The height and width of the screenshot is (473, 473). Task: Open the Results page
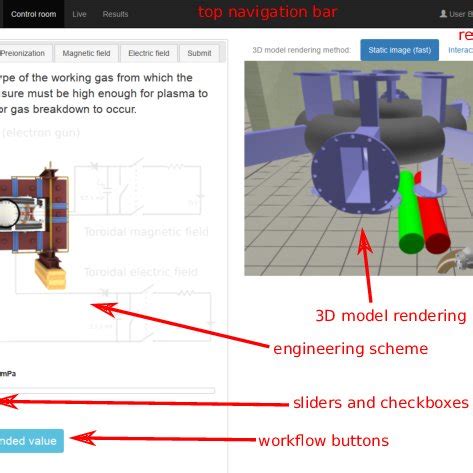coord(115,14)
